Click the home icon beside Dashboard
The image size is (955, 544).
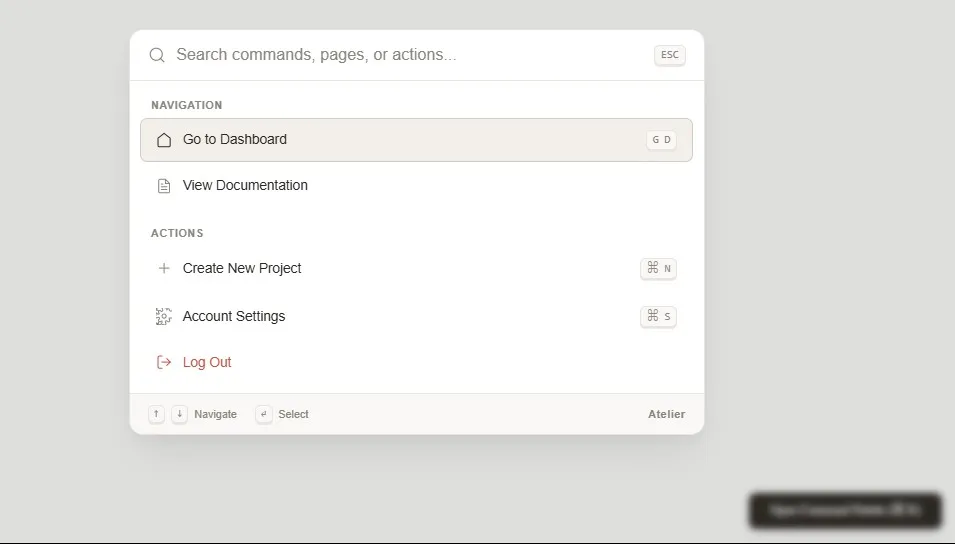pyautogui.click(x=164, y=140)
